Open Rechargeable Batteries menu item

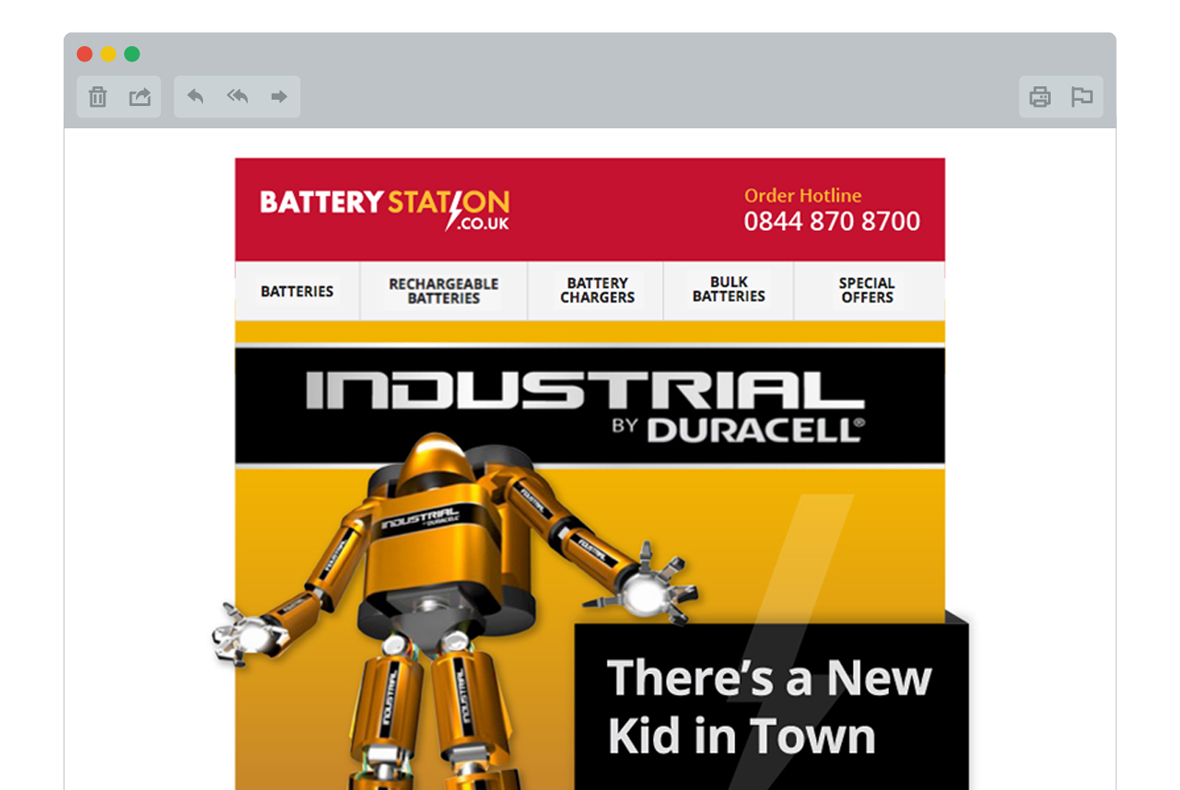click(444, 291)
